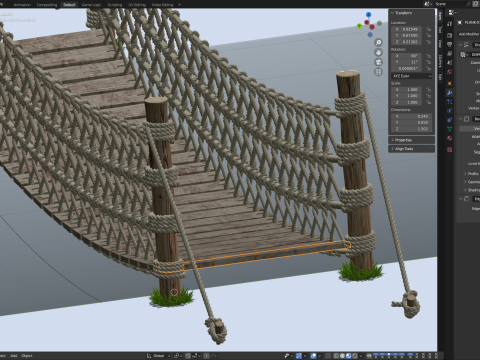Select solid viewport shading mode
480x360 pixels.
point(342,356)
